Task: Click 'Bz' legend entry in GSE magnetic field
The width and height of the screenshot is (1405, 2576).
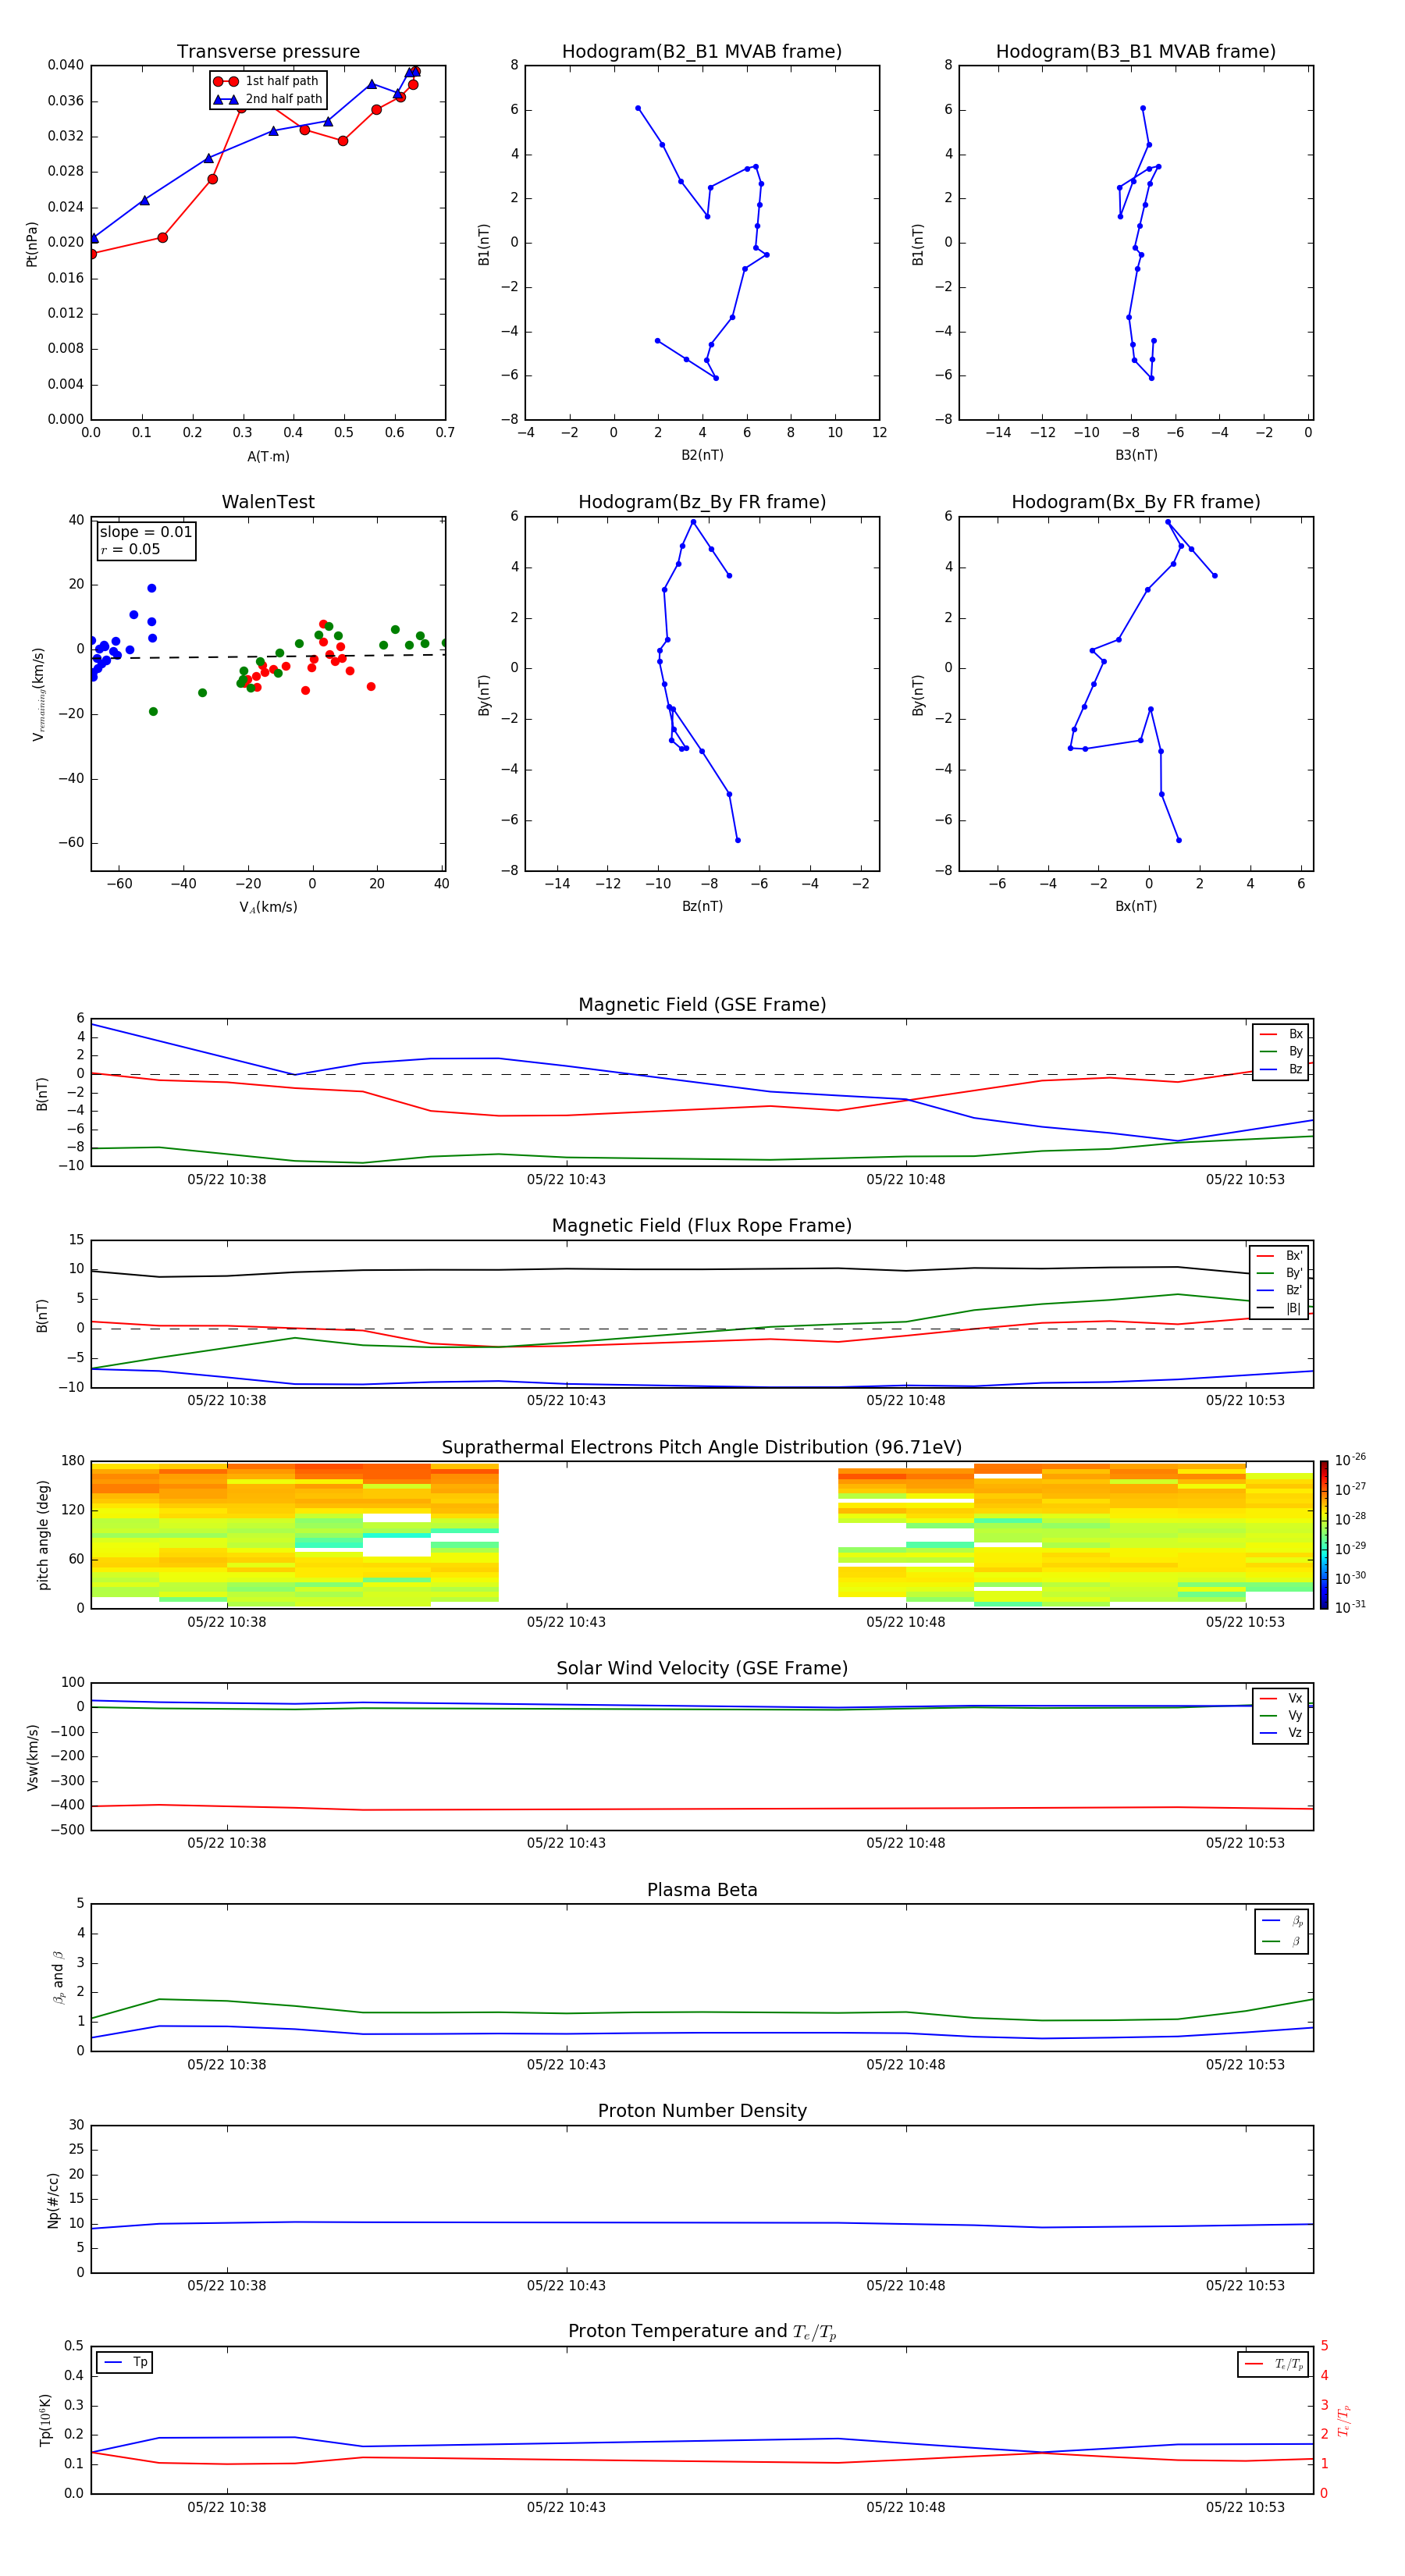Action: (x=1281, y=1070)
